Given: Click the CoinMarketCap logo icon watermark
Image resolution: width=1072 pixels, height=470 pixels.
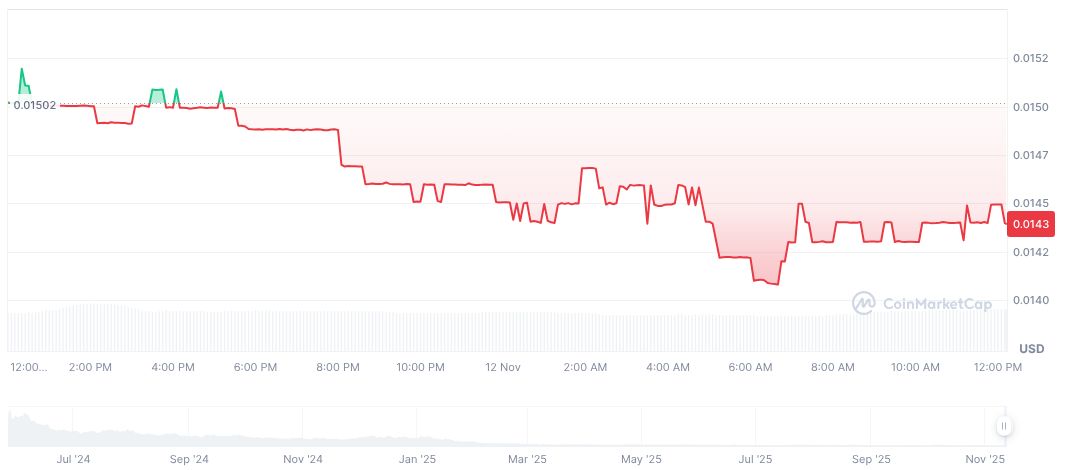Looking at the screenshot, I should [x=864, y=302].
